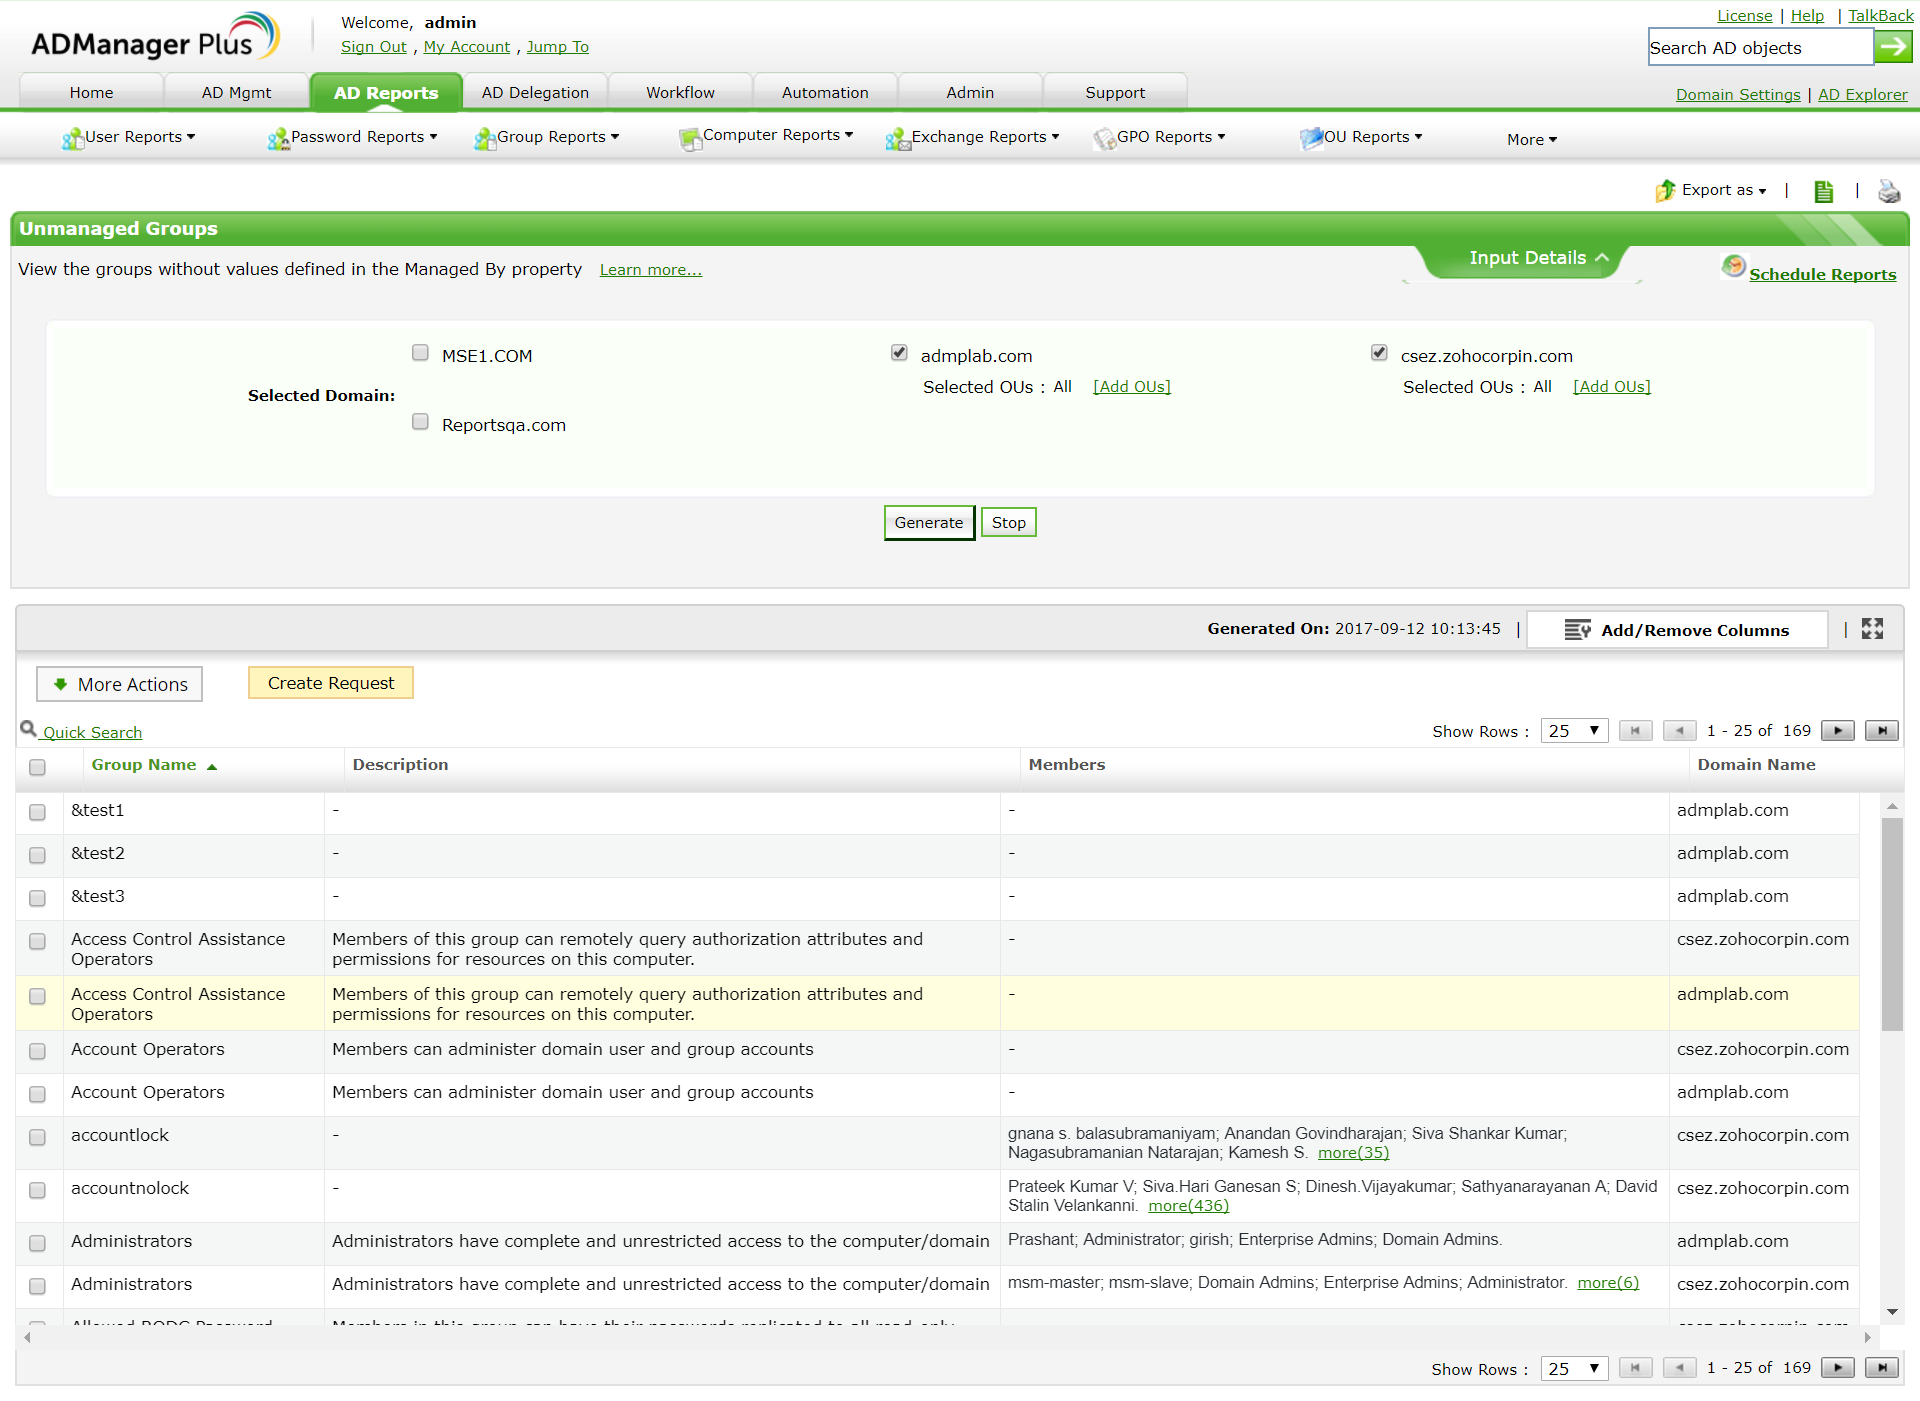Image resolution: width=1920 pixels, height=1401 pixels.
Task: Click the Search AD objects field
Action: click(1759, 48)
